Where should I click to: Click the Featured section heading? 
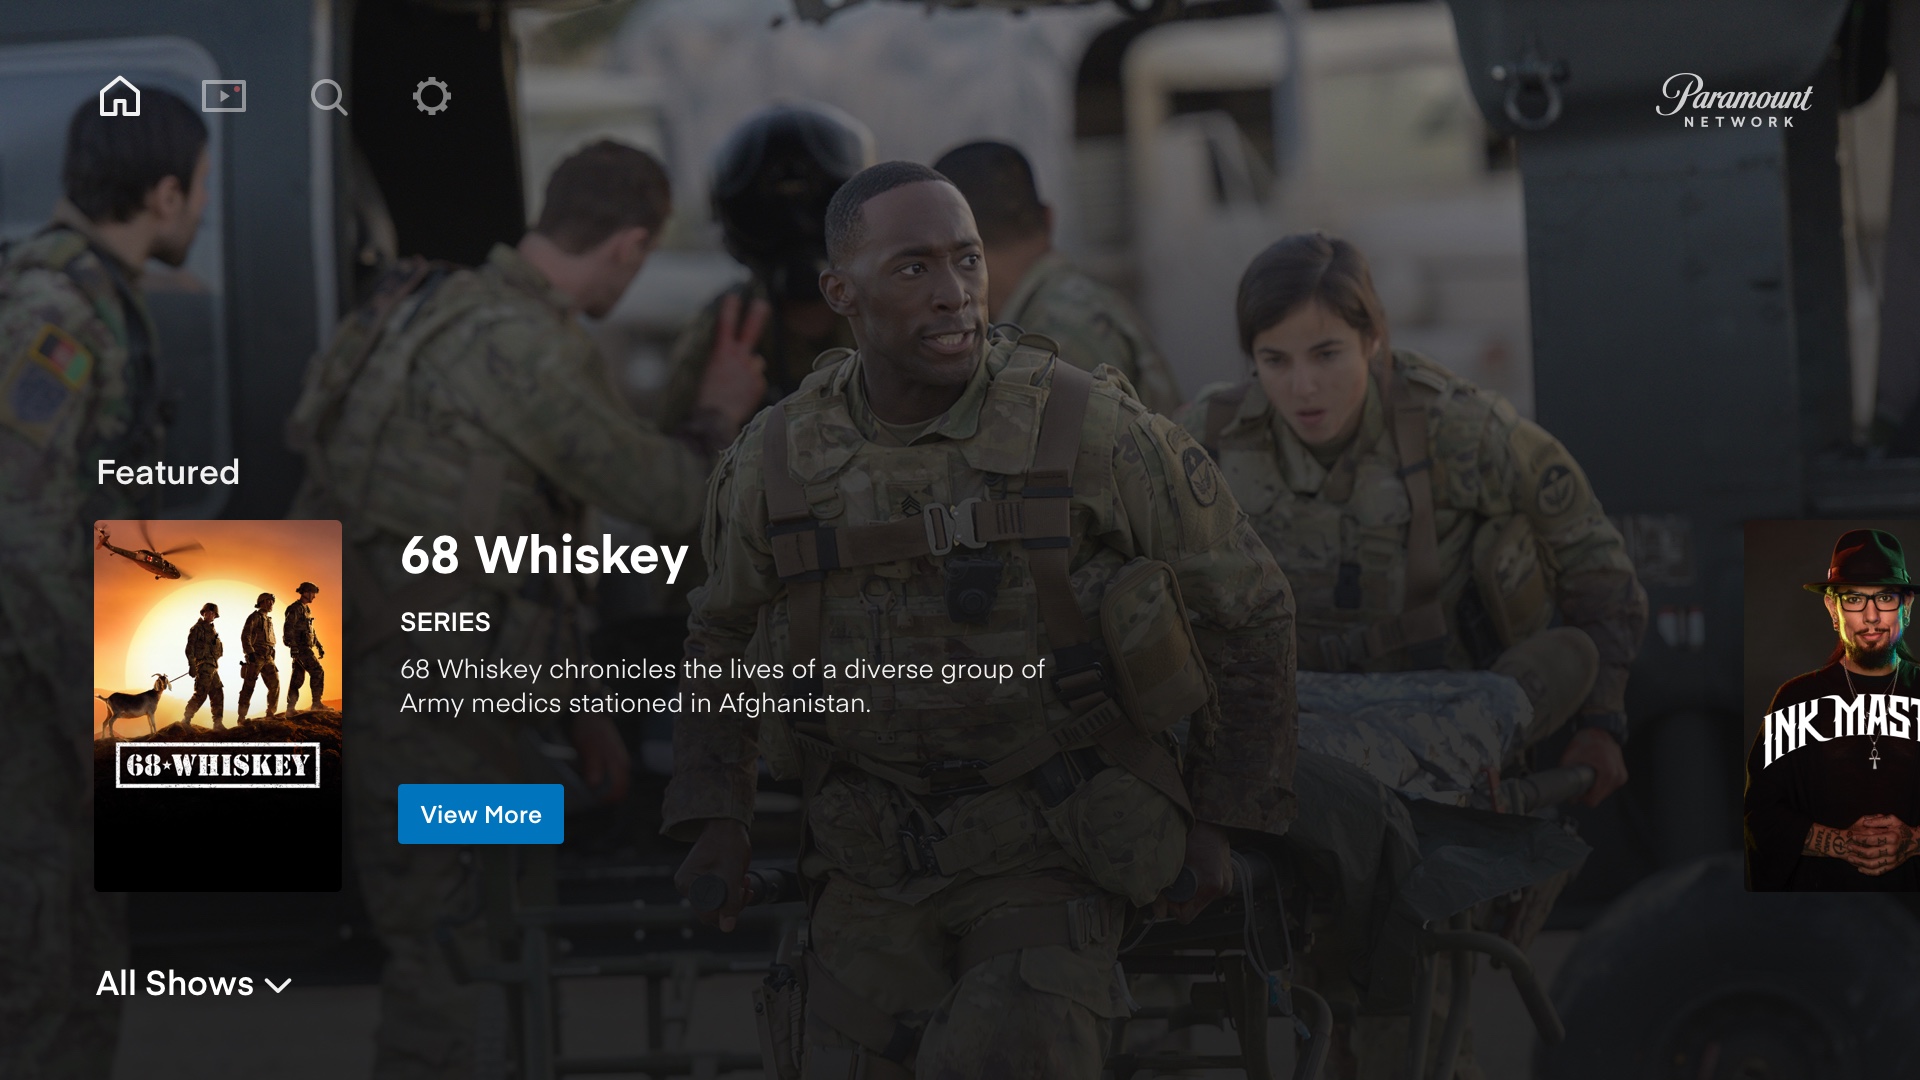point(168,472)
